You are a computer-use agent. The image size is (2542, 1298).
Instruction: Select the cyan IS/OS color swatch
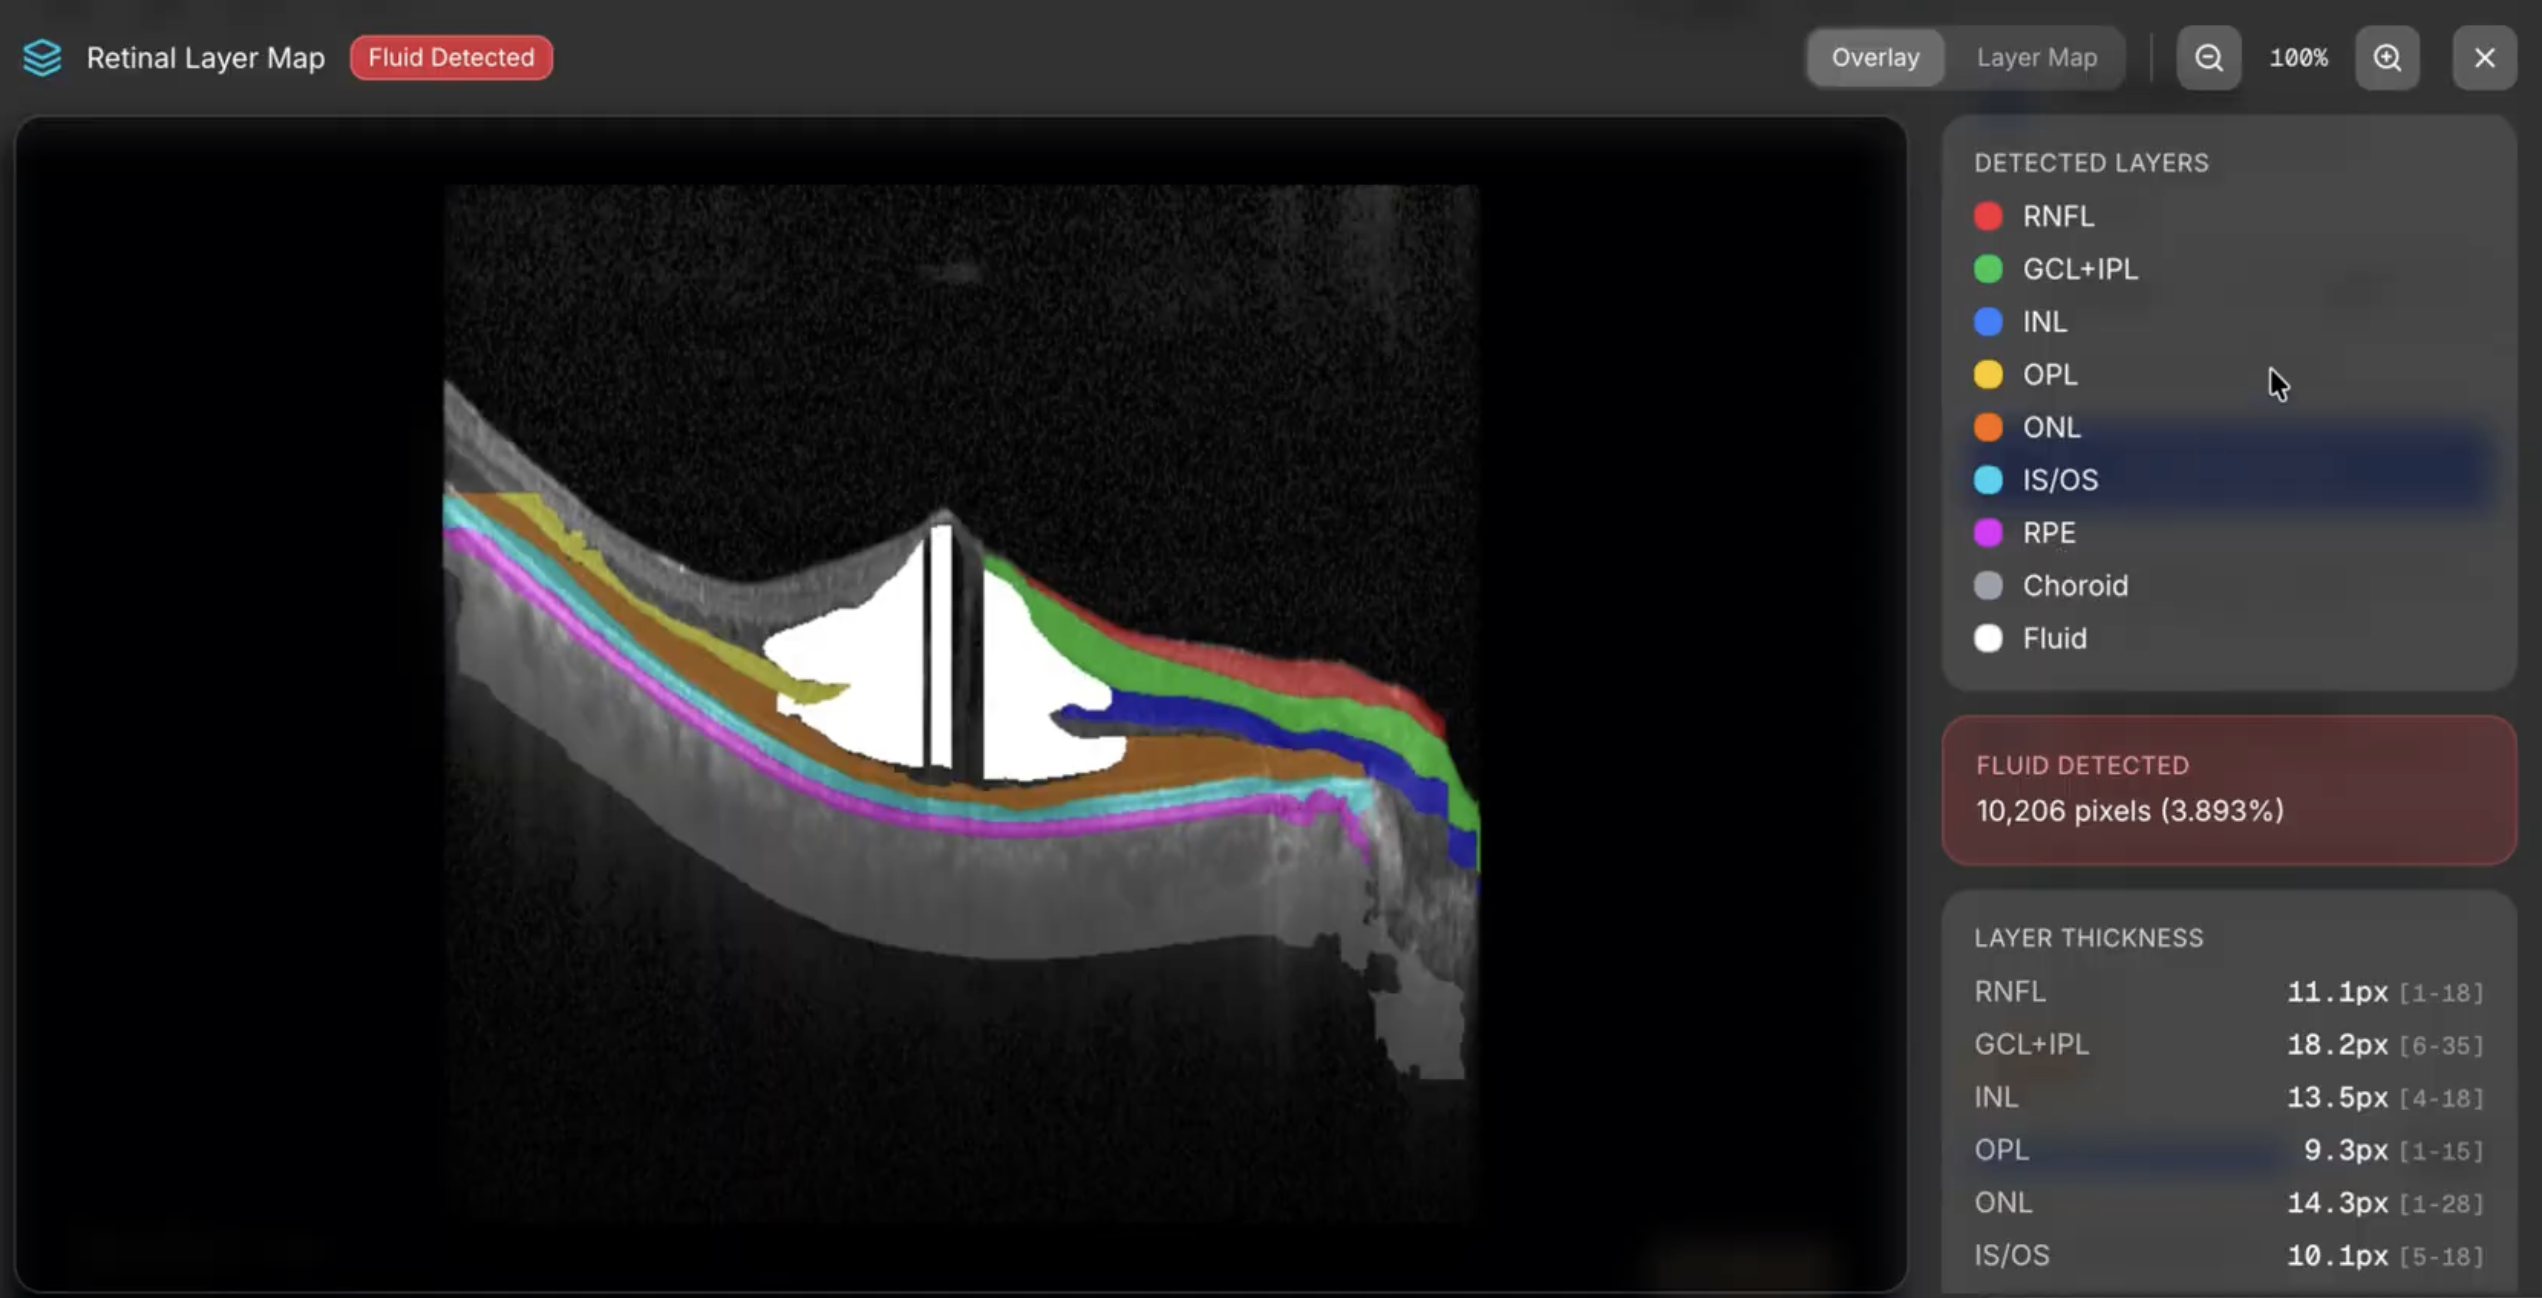(x=1988, y=480)
